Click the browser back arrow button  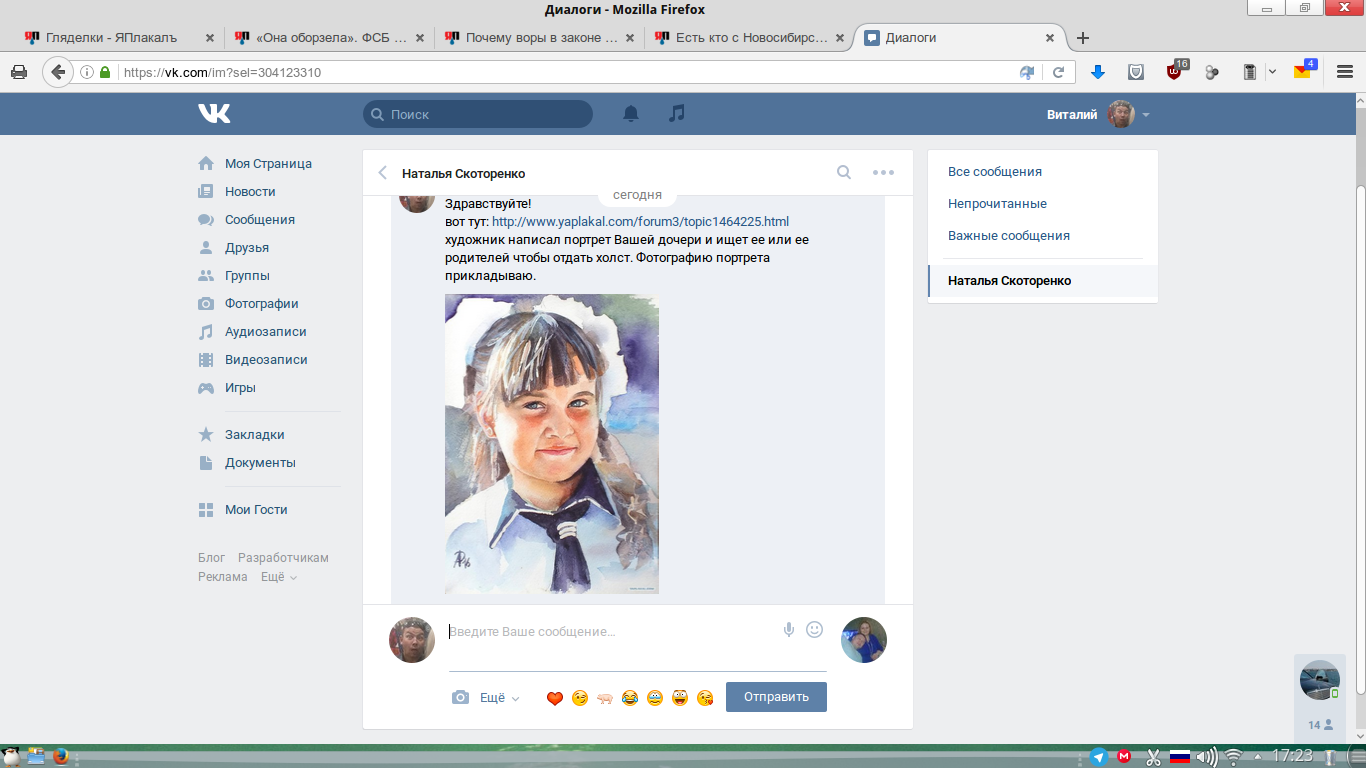coord(58,72)
